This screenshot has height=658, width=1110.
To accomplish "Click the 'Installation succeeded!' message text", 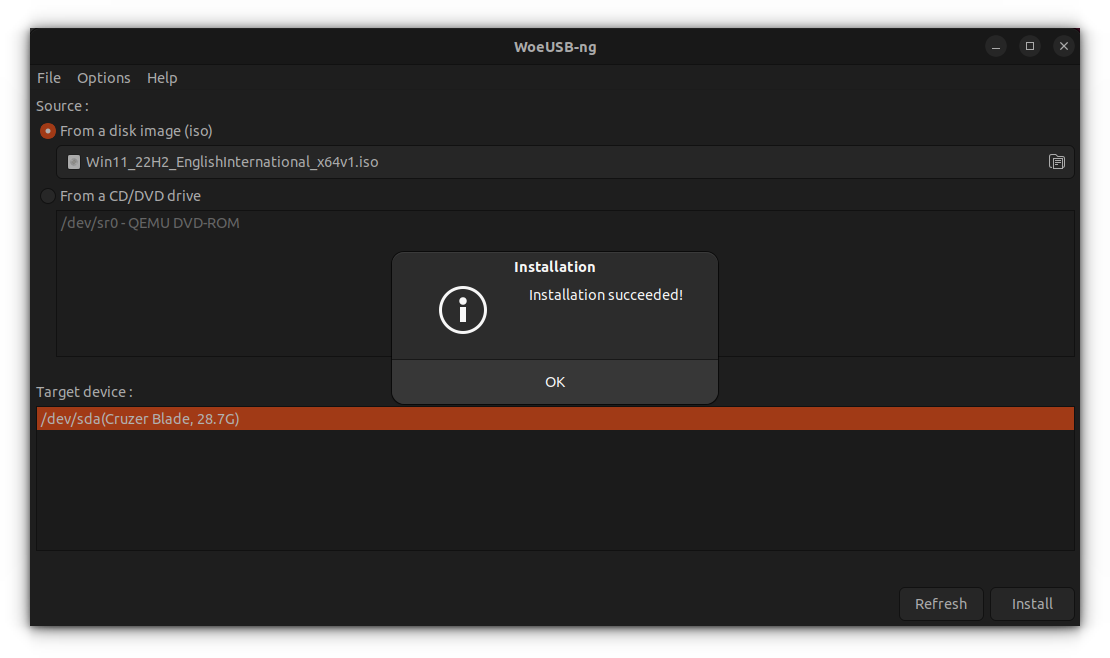I will (605, 295).
